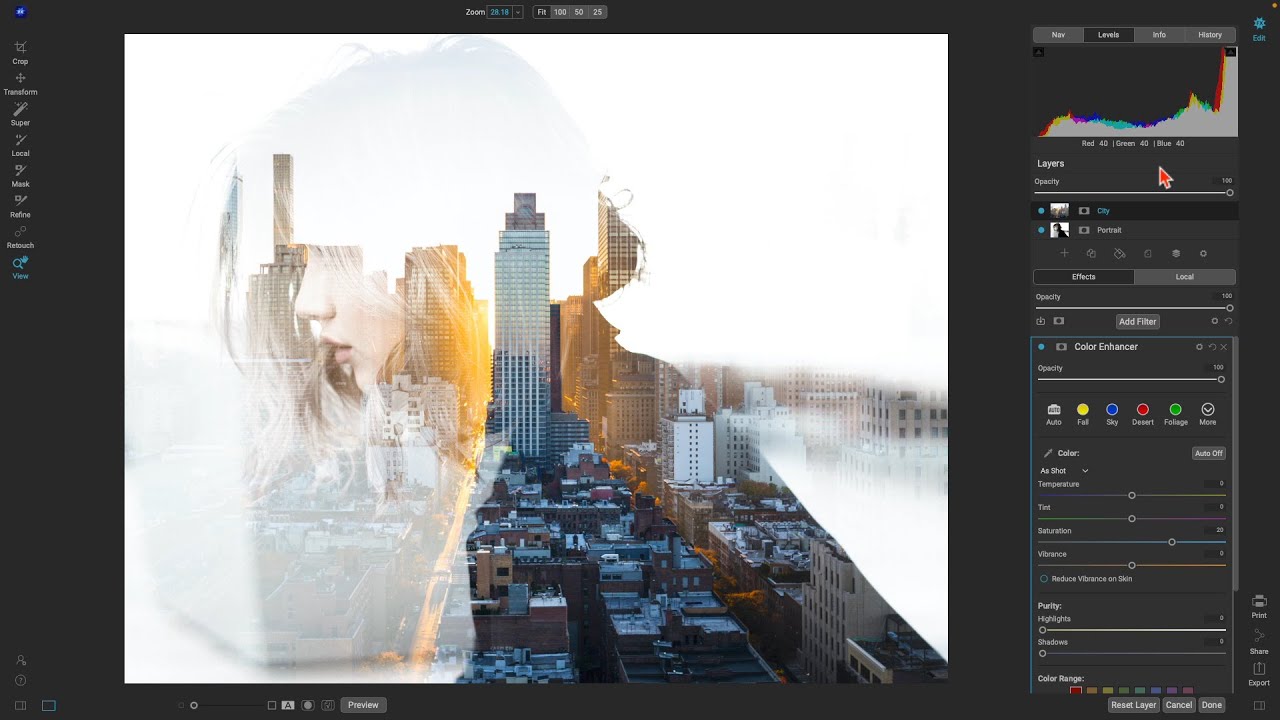Toggle visibility of the City layer
Screen dimensions: 1280x720
[x=1041, y=211]
